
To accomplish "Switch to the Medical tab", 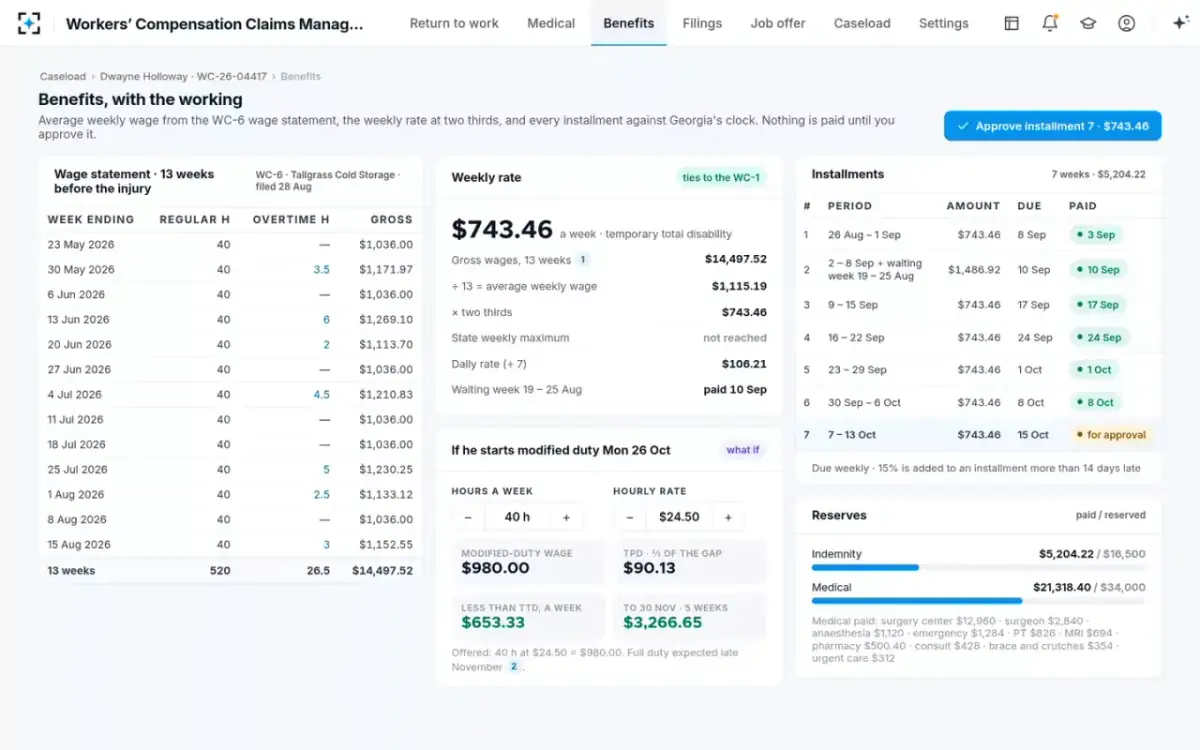I will pyautogui.click(x=551, y=23).
